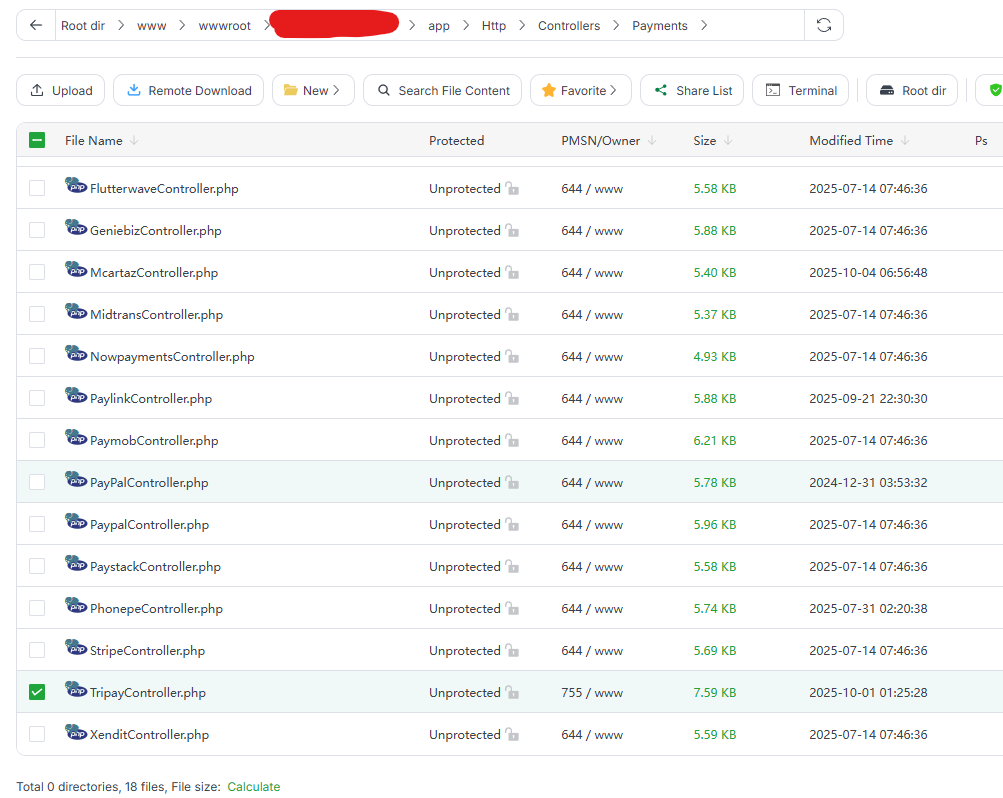Viewport: 1003px width, 798px height.
Task: Click the PHP icon for FlutterwaveController.php
Action: pyautogui.click(x=76, y=187)
